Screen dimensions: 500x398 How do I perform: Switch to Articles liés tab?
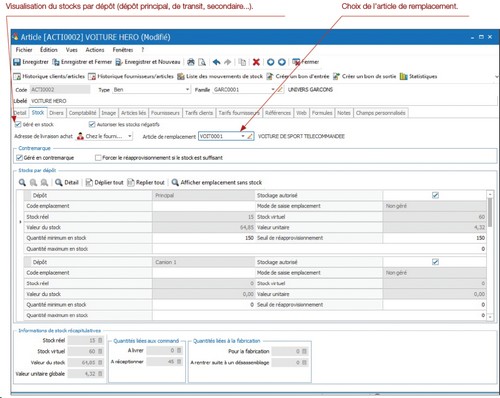(133, 113)
